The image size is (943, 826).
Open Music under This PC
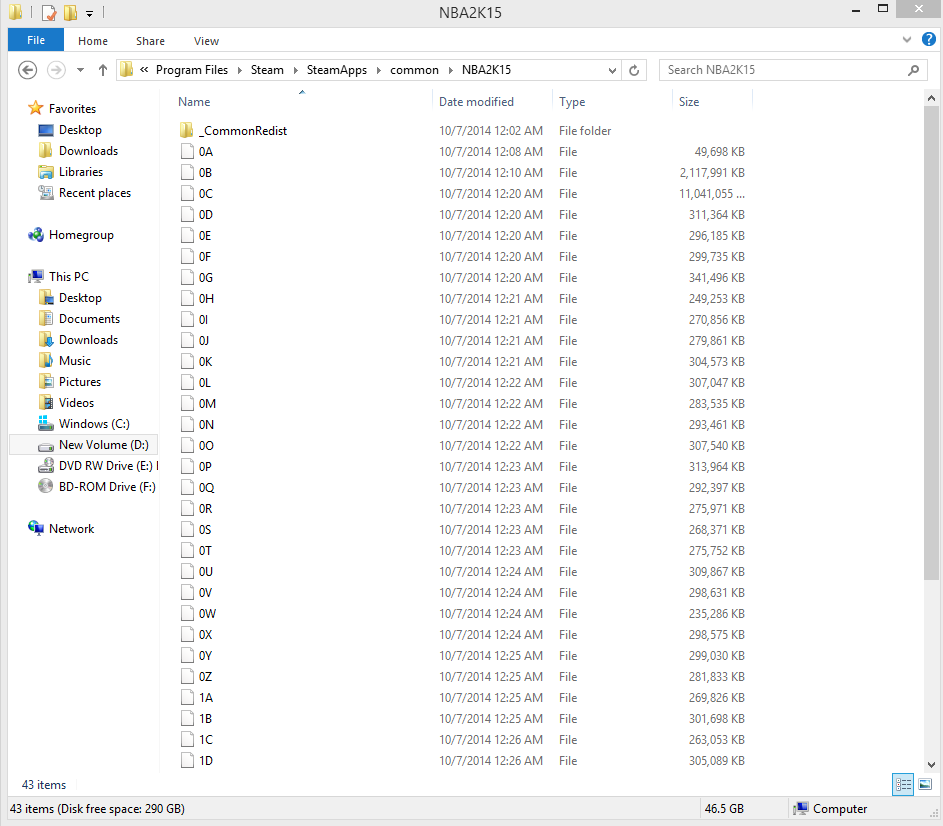(75, 361)
